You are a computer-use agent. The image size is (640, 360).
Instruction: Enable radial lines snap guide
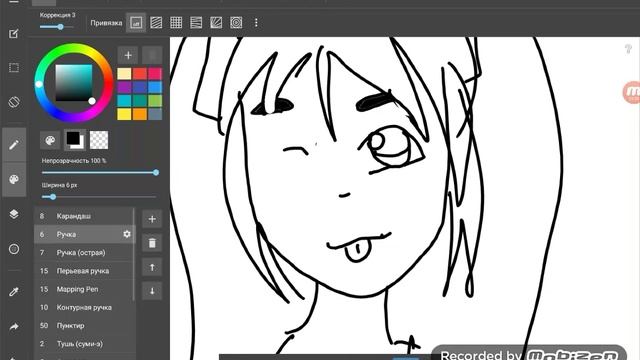click(x=216, y=23)
